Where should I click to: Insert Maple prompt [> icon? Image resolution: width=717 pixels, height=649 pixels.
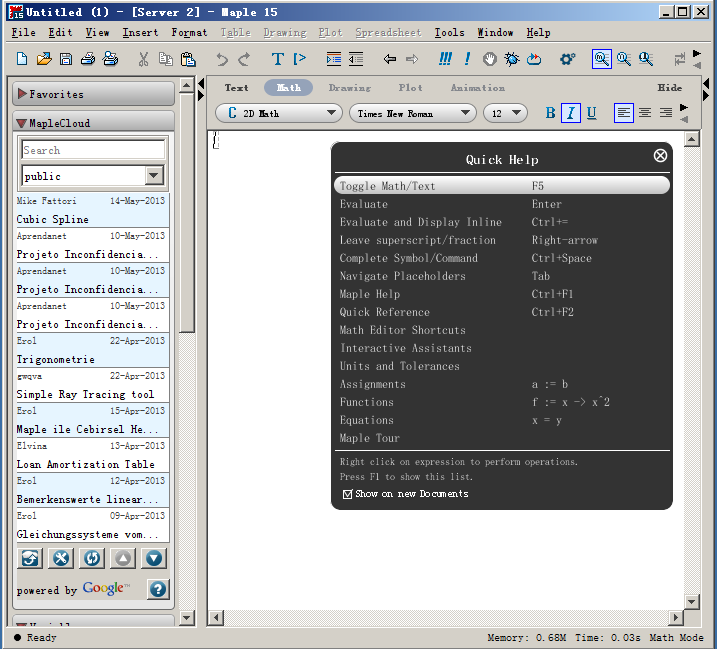(x=300, y=59)
